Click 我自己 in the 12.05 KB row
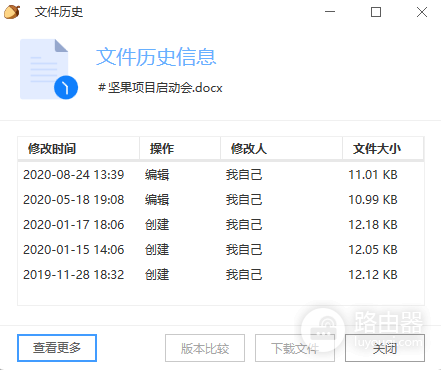 click(x=244, y=250)
